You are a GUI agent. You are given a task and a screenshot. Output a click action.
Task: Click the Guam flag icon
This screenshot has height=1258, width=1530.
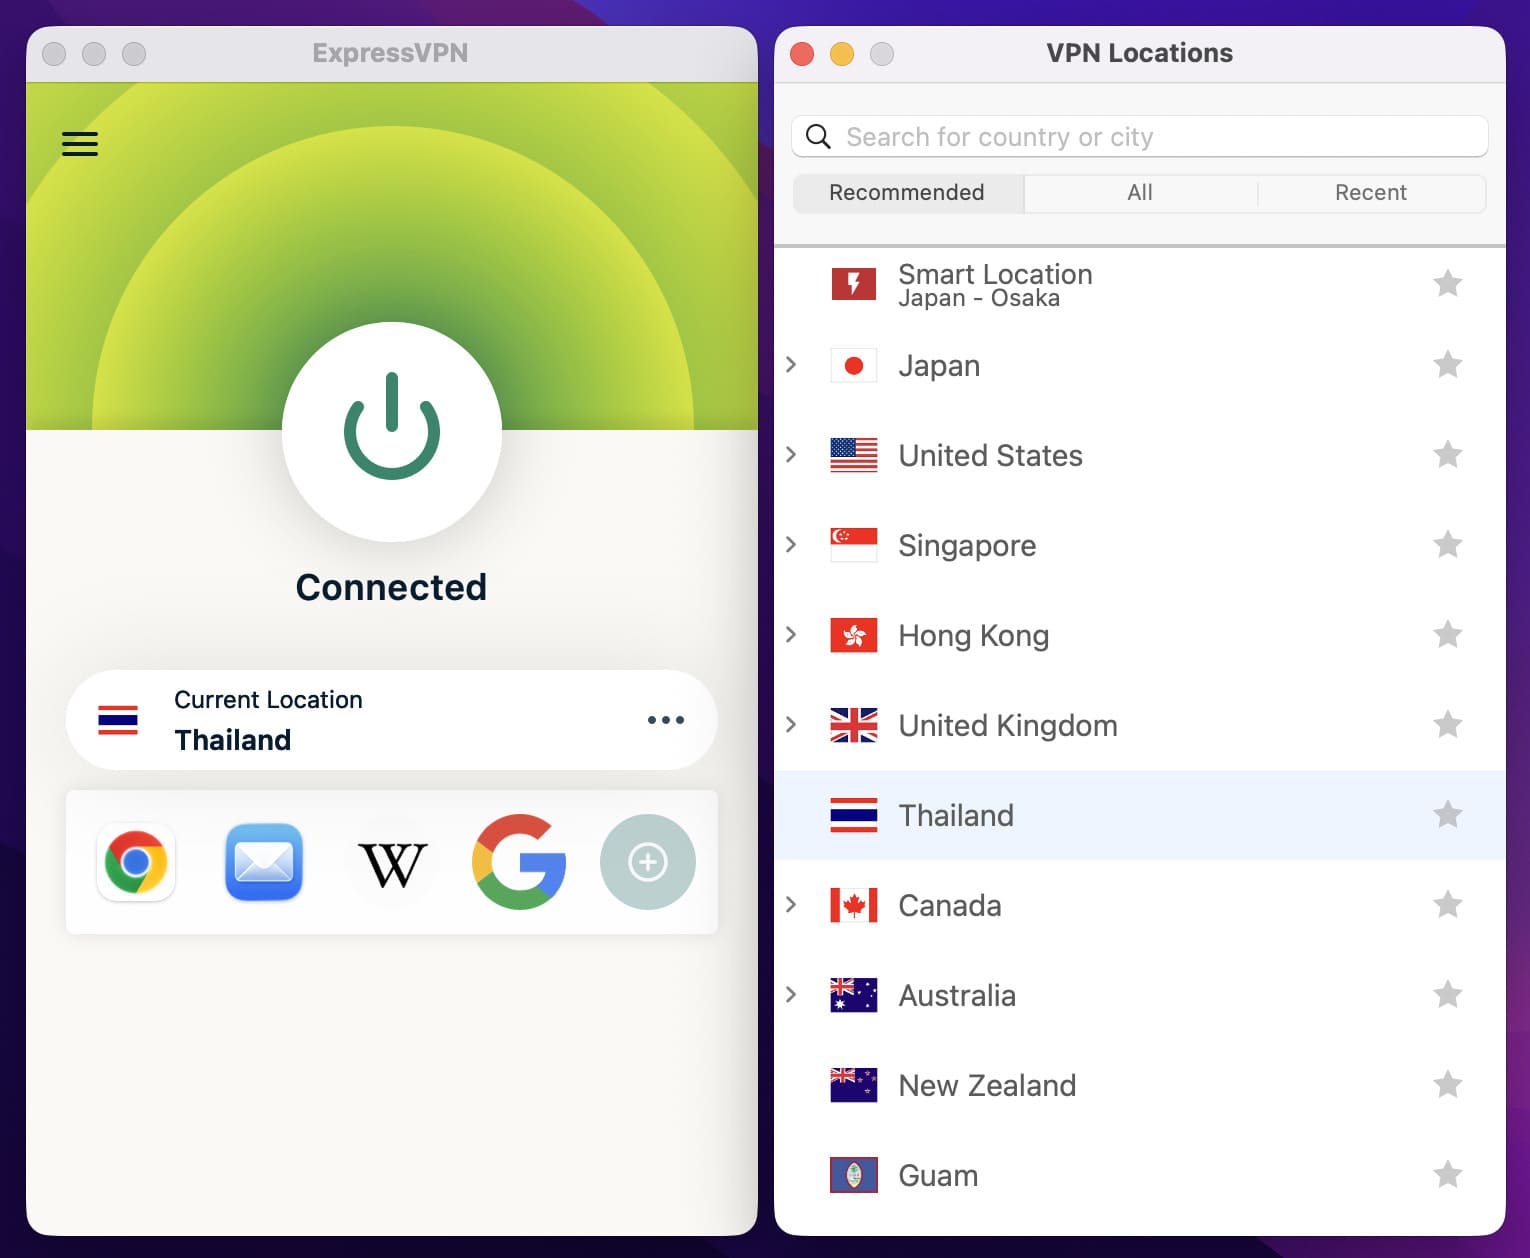click(854, 1175)
